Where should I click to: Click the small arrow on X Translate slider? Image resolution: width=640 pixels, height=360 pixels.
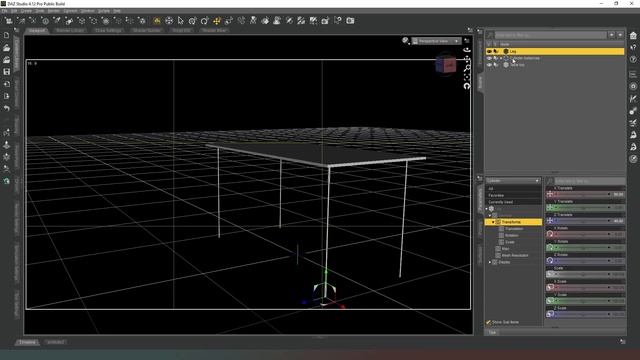pos(609,194)
